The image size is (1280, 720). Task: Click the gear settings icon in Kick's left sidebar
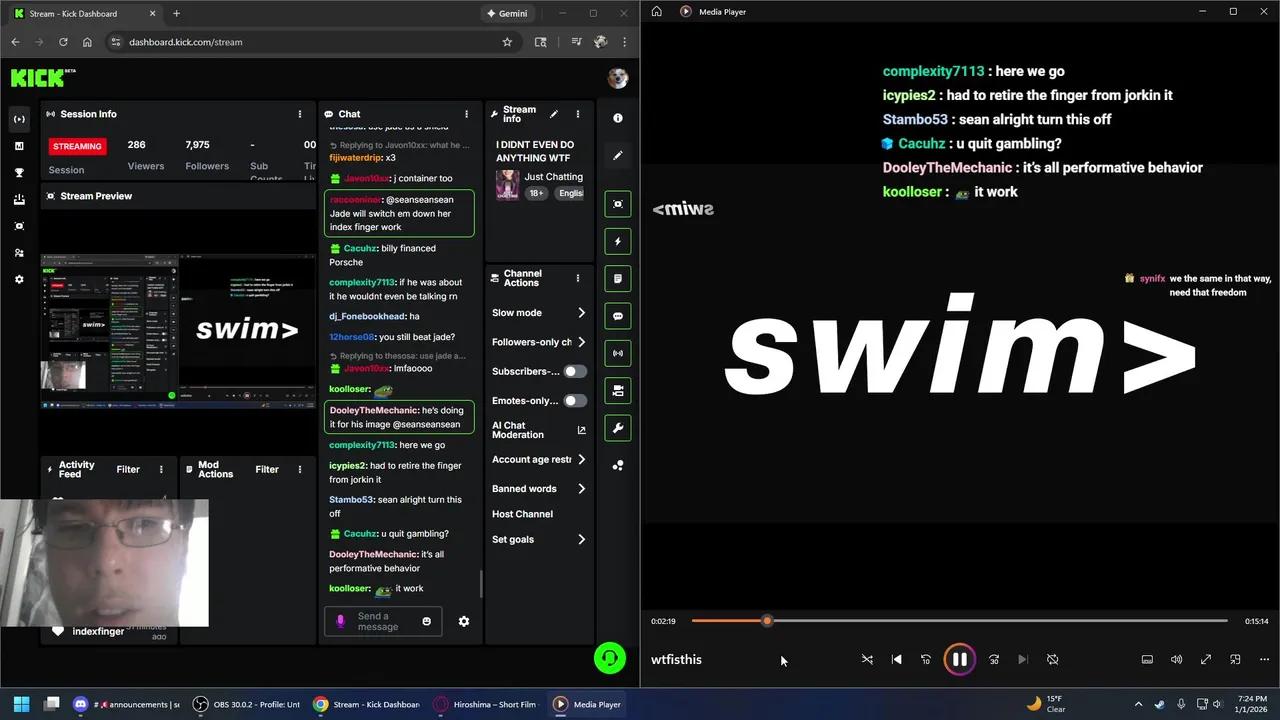pyautogui.click(x=18, y=279)
